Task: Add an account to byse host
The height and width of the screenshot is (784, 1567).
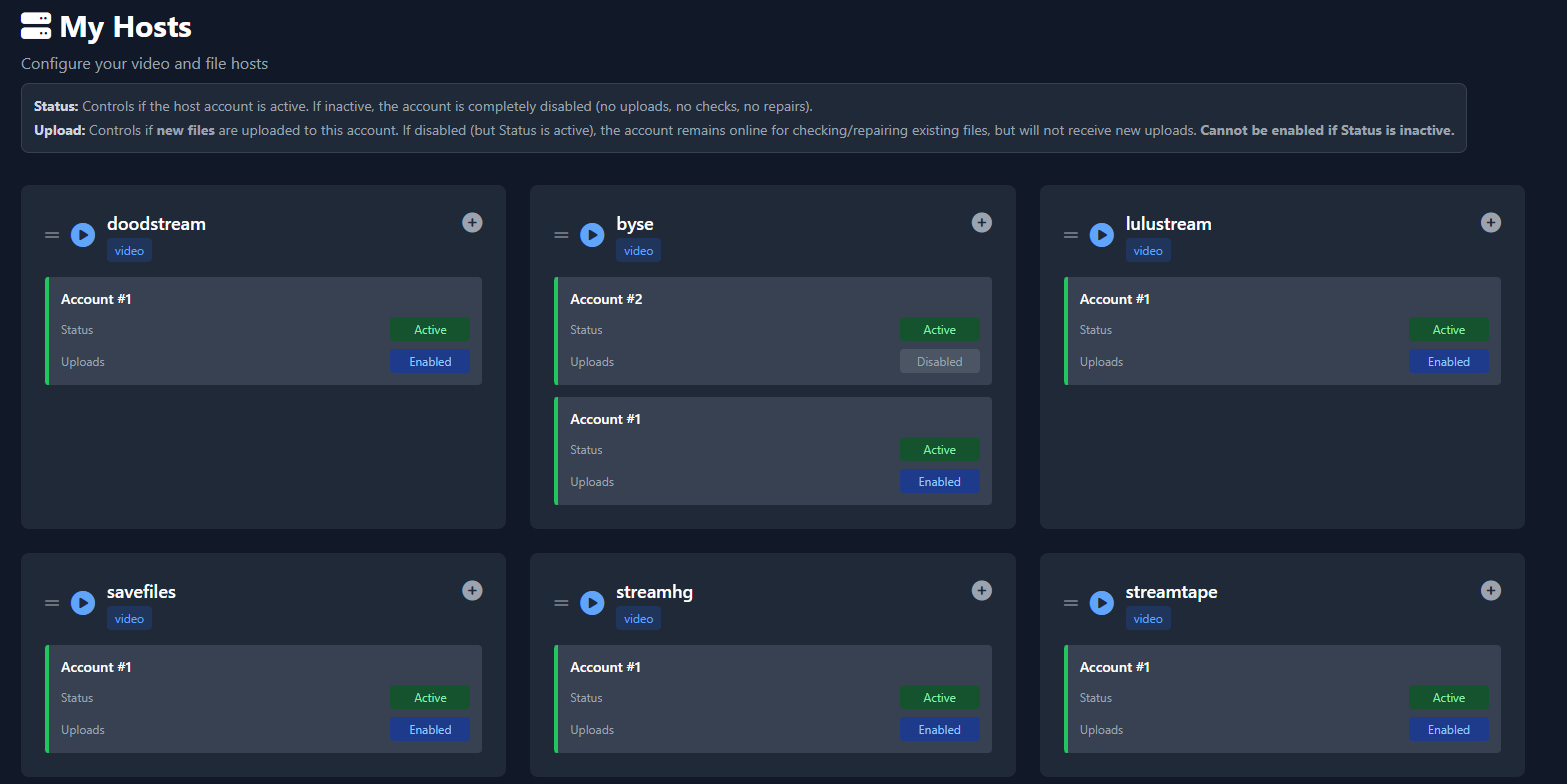Action: coord(981,222)
